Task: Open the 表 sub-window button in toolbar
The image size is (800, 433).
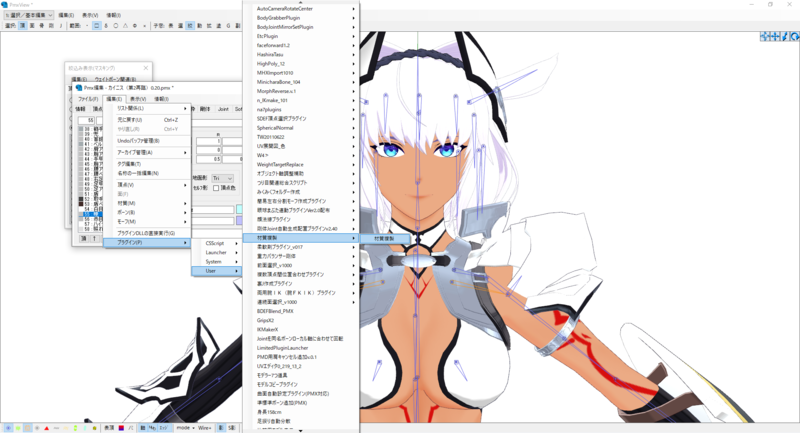Action: click(171, 26)
